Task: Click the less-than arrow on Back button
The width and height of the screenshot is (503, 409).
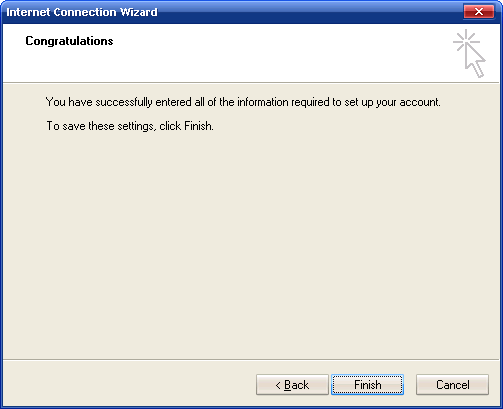Action: pos(278,385)
